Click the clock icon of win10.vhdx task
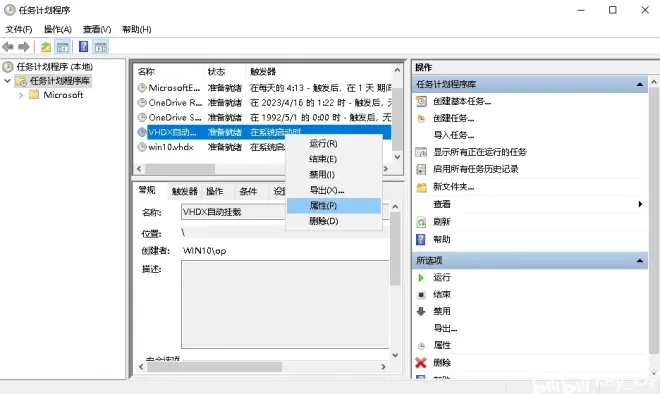 click(142, 146)
